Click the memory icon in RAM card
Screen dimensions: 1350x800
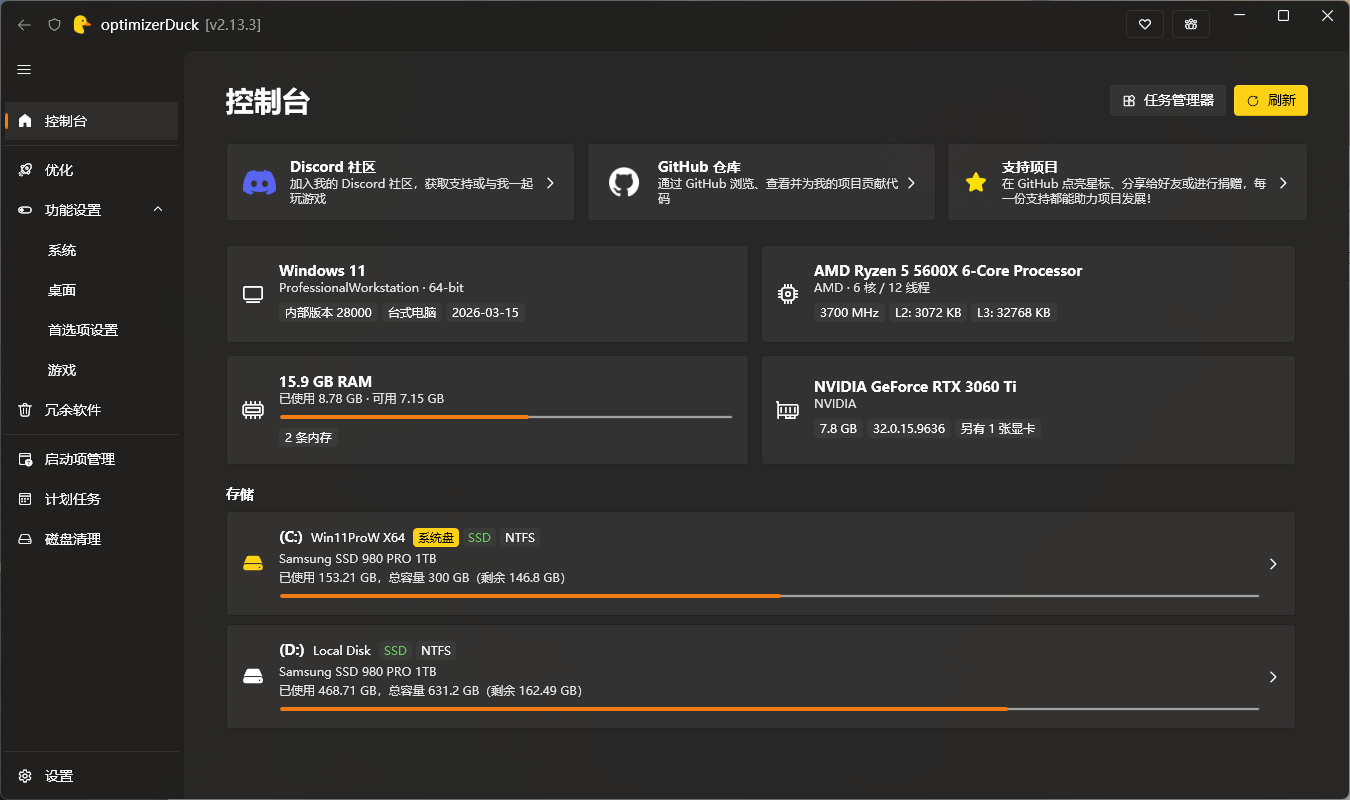253,410
